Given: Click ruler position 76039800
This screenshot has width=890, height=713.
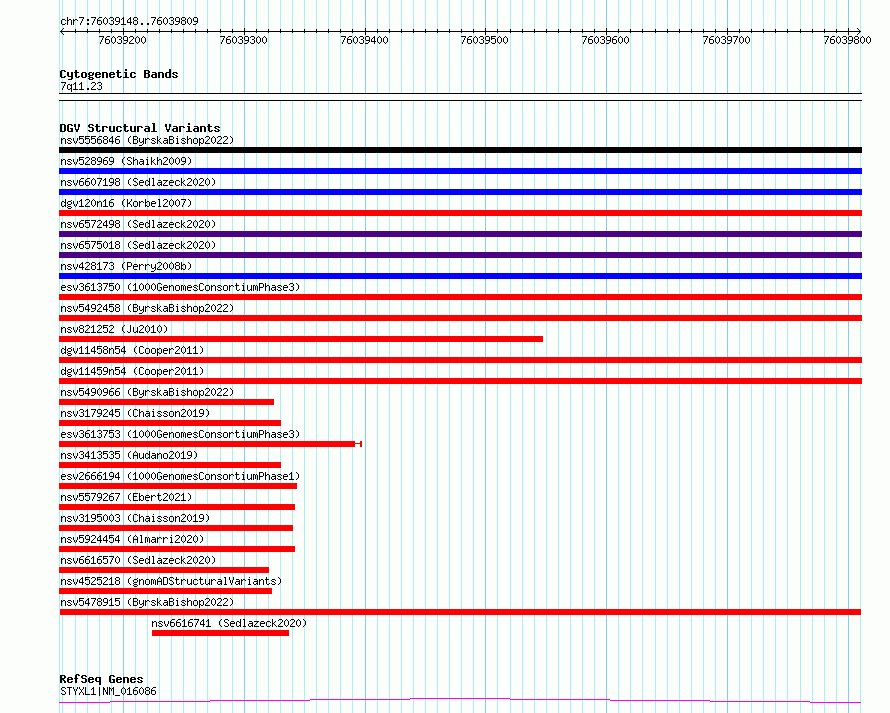Looking at the screenshot, I should 847,40.
